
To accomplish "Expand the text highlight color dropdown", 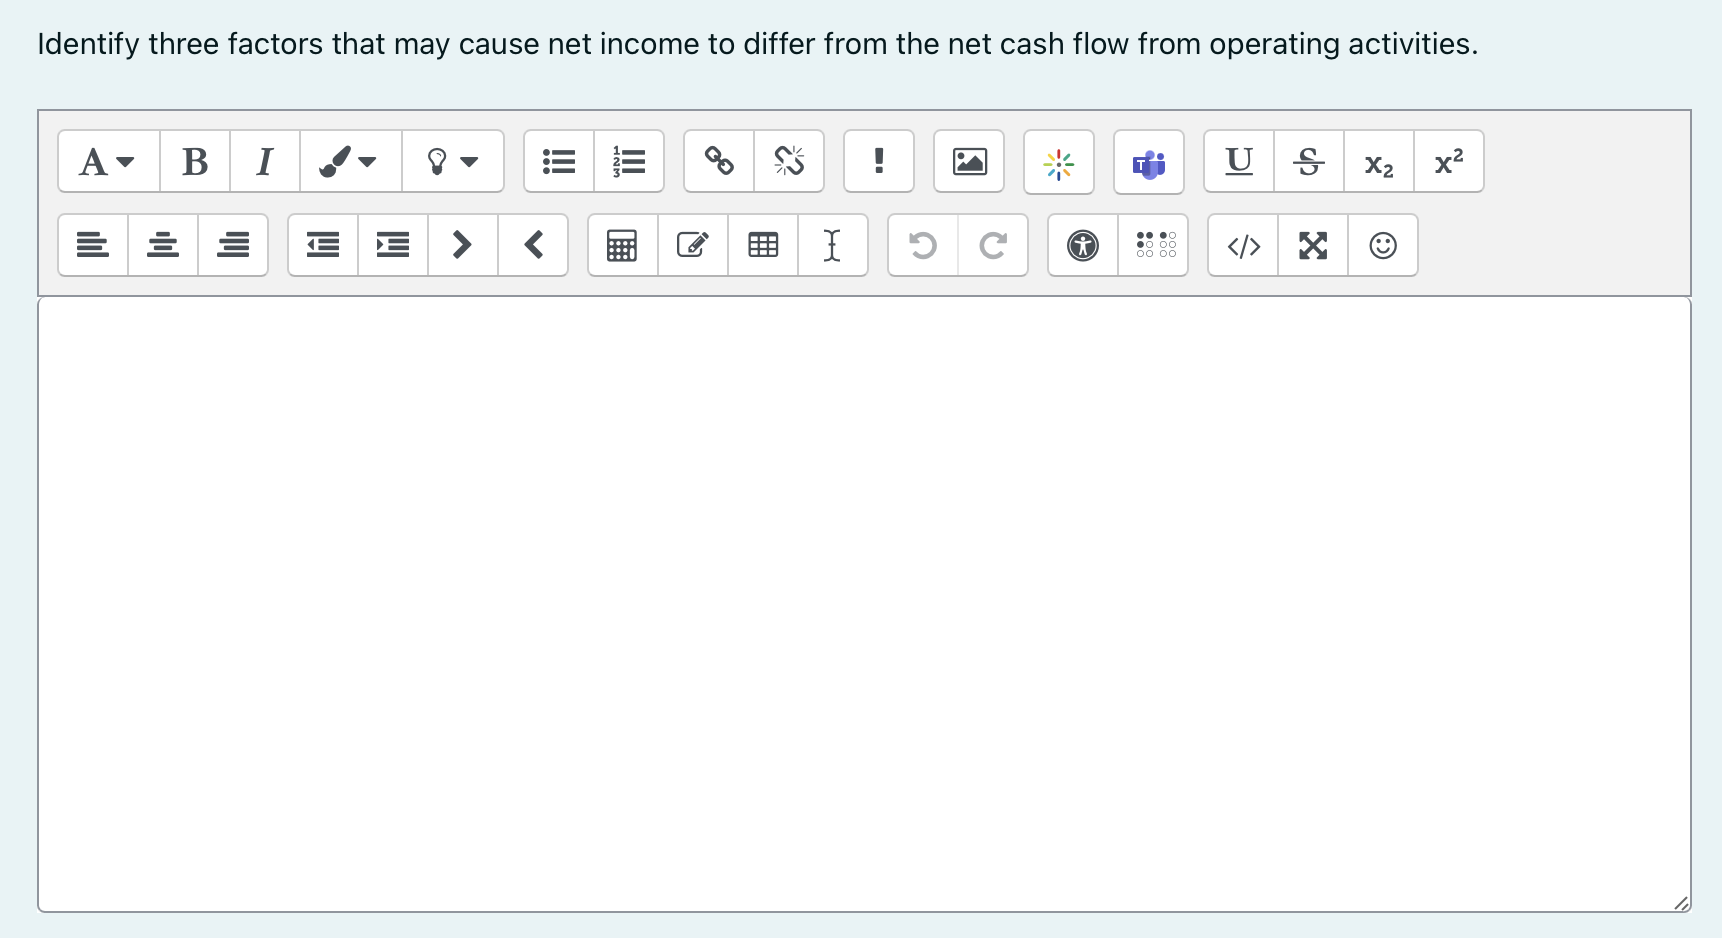I will coord(453,161).
